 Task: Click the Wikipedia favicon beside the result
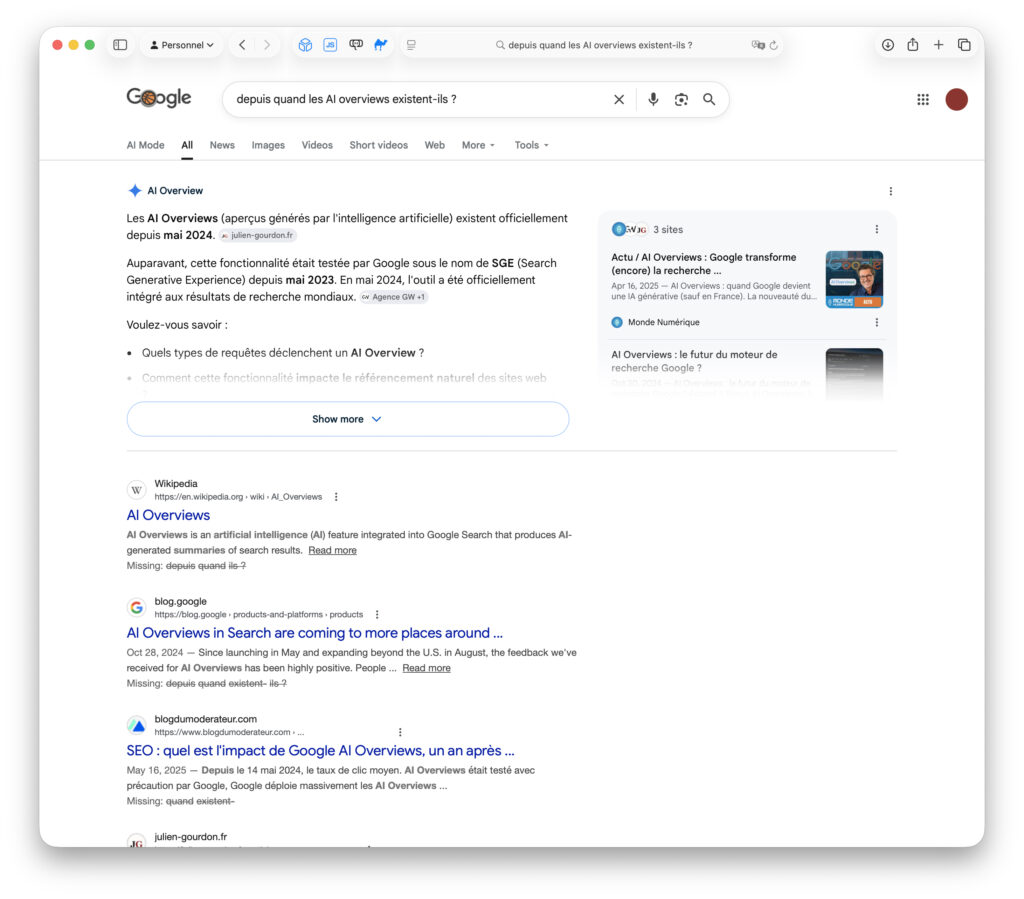[x=136, y=490]
